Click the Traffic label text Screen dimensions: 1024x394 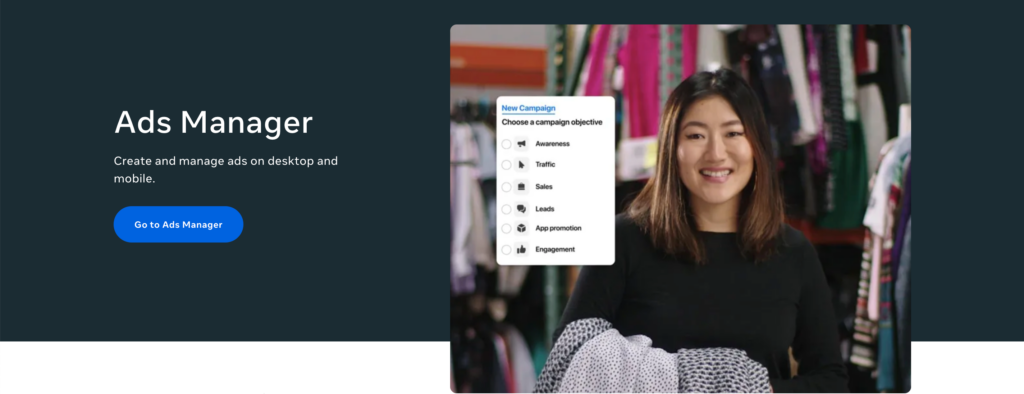545,165
